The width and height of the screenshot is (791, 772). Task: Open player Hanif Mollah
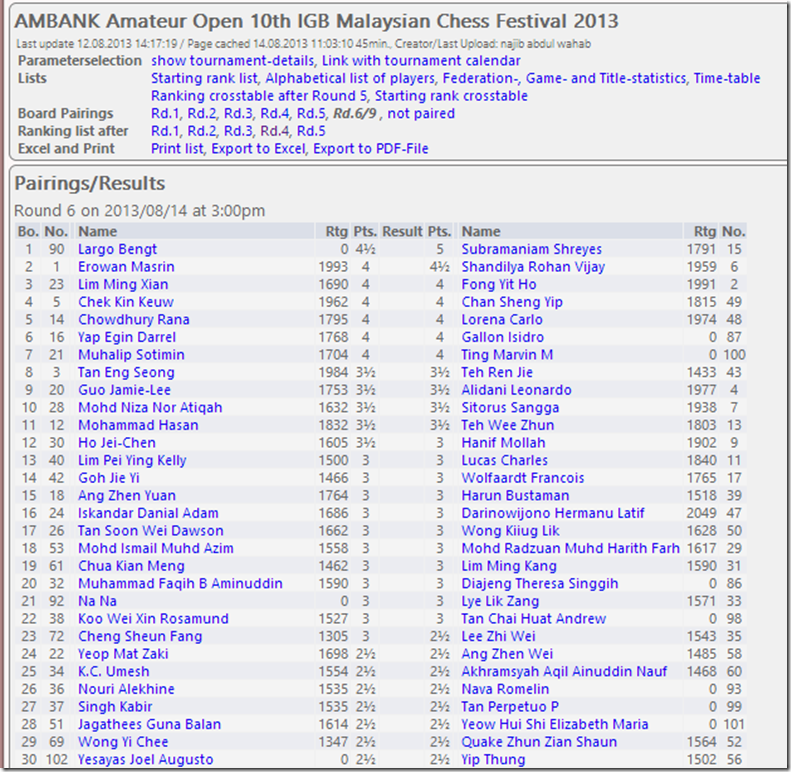pos(503,443)
